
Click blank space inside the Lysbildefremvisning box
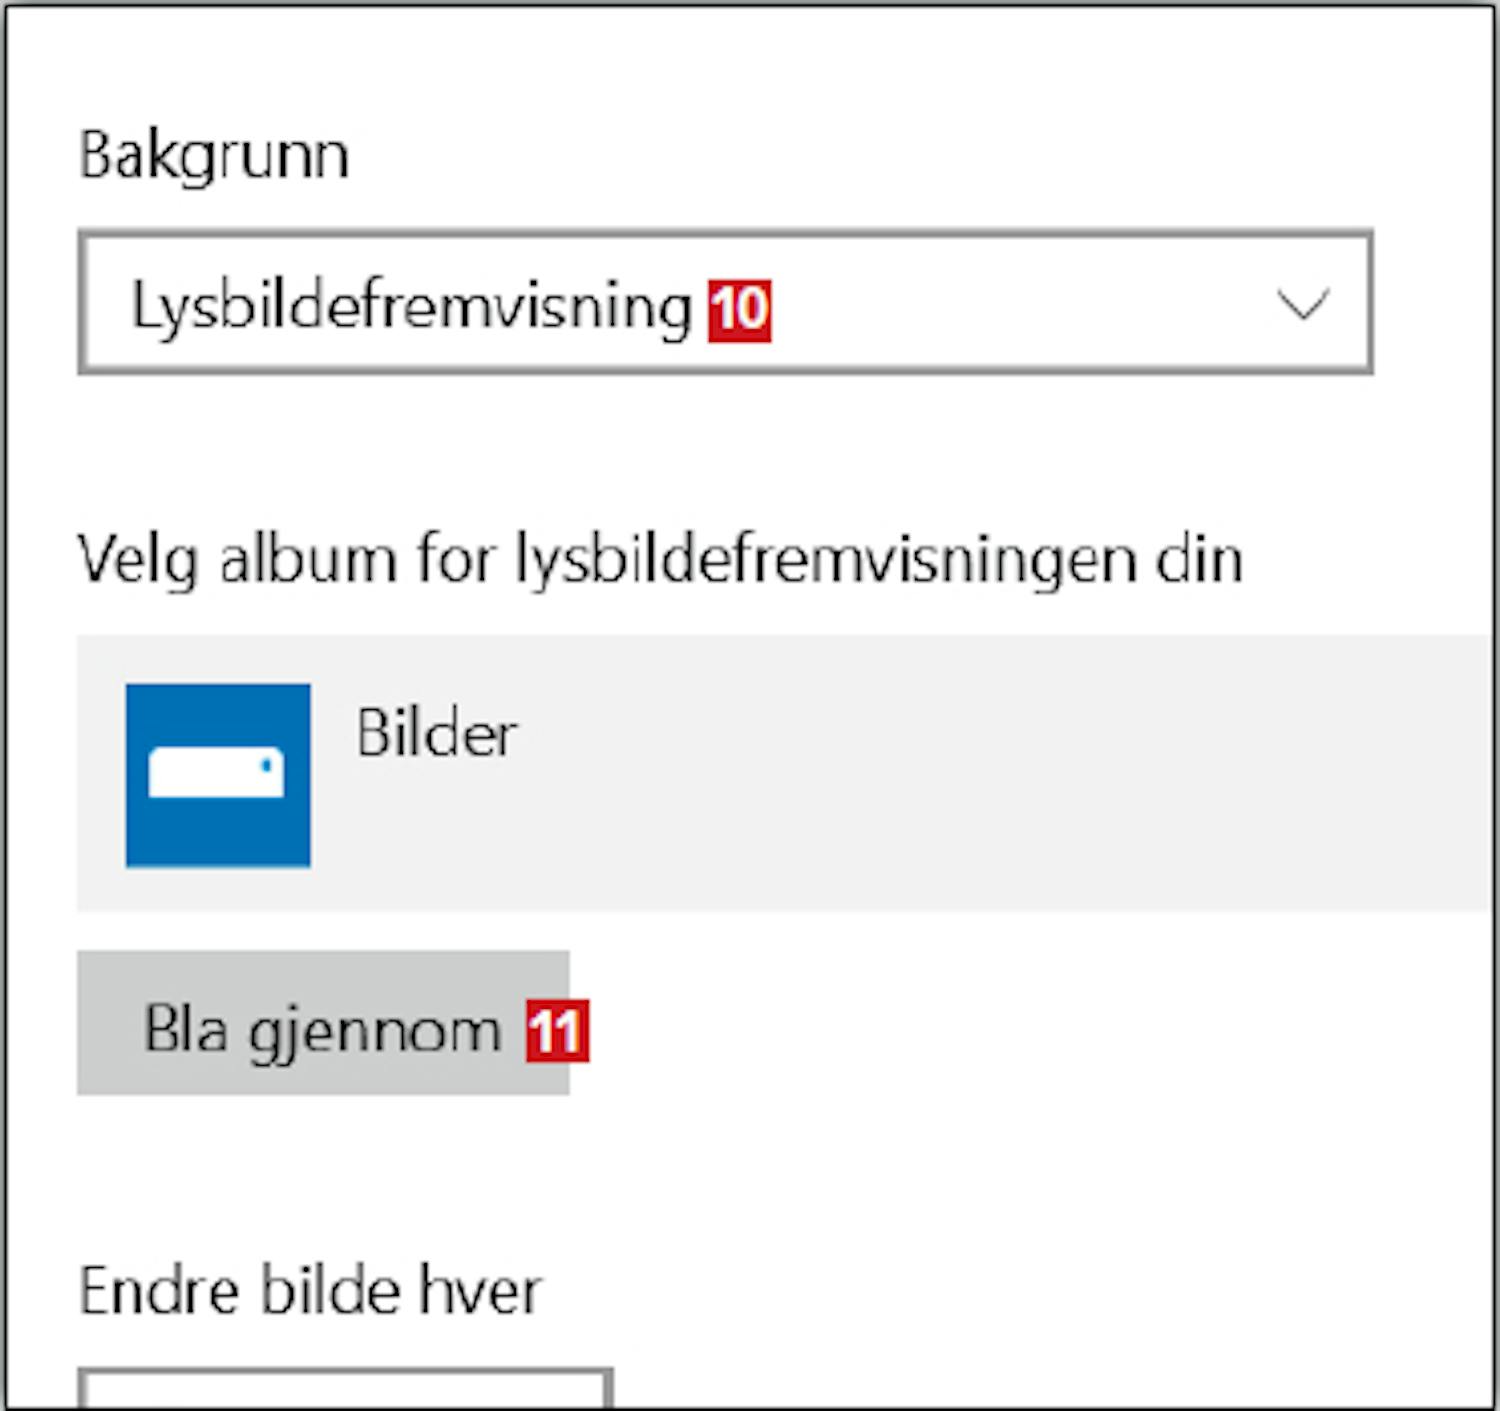(x=1020, y=304)
